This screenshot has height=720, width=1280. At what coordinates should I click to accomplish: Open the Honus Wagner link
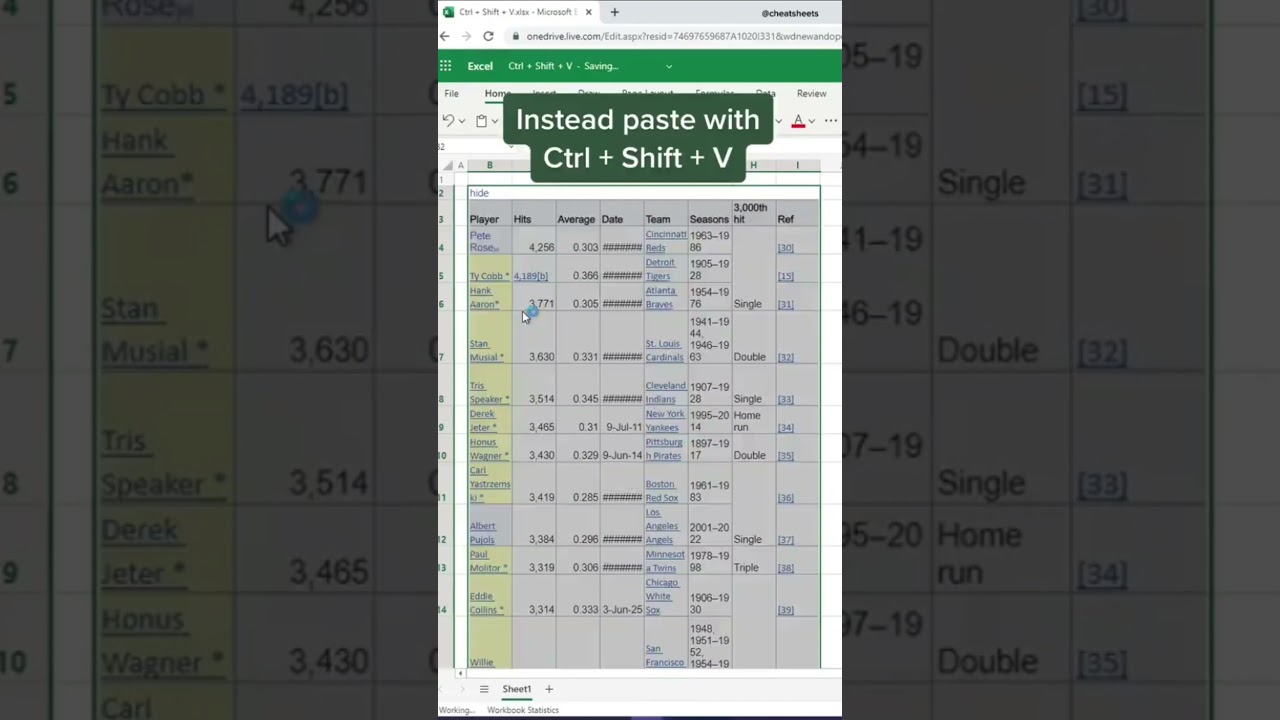(489, 448)
